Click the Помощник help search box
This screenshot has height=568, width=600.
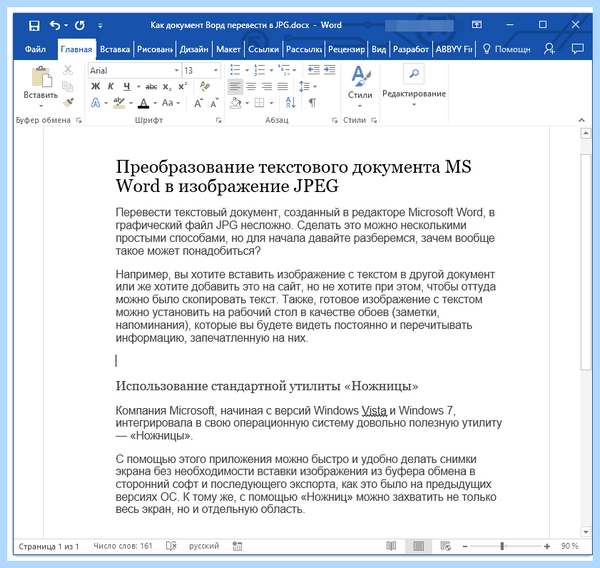[x=507, y=49]
